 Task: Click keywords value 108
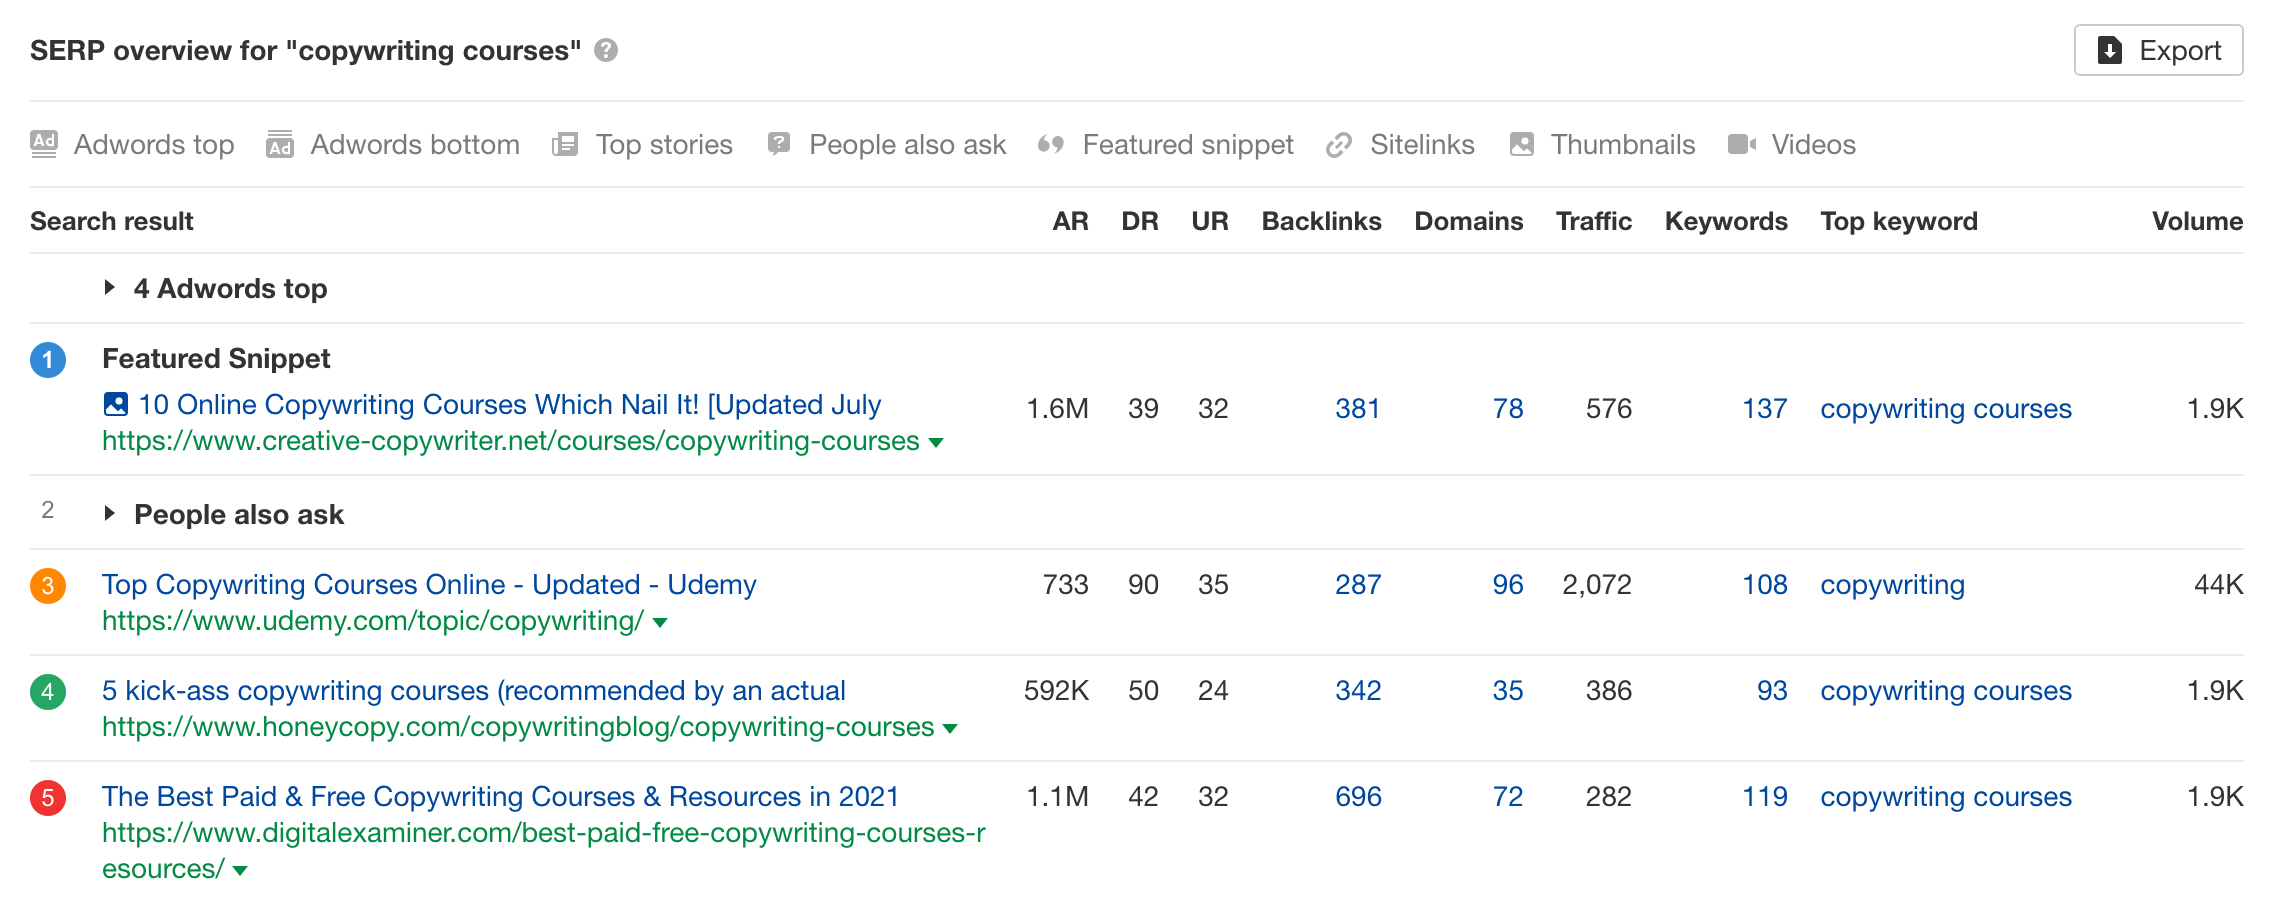point(1765,584)
